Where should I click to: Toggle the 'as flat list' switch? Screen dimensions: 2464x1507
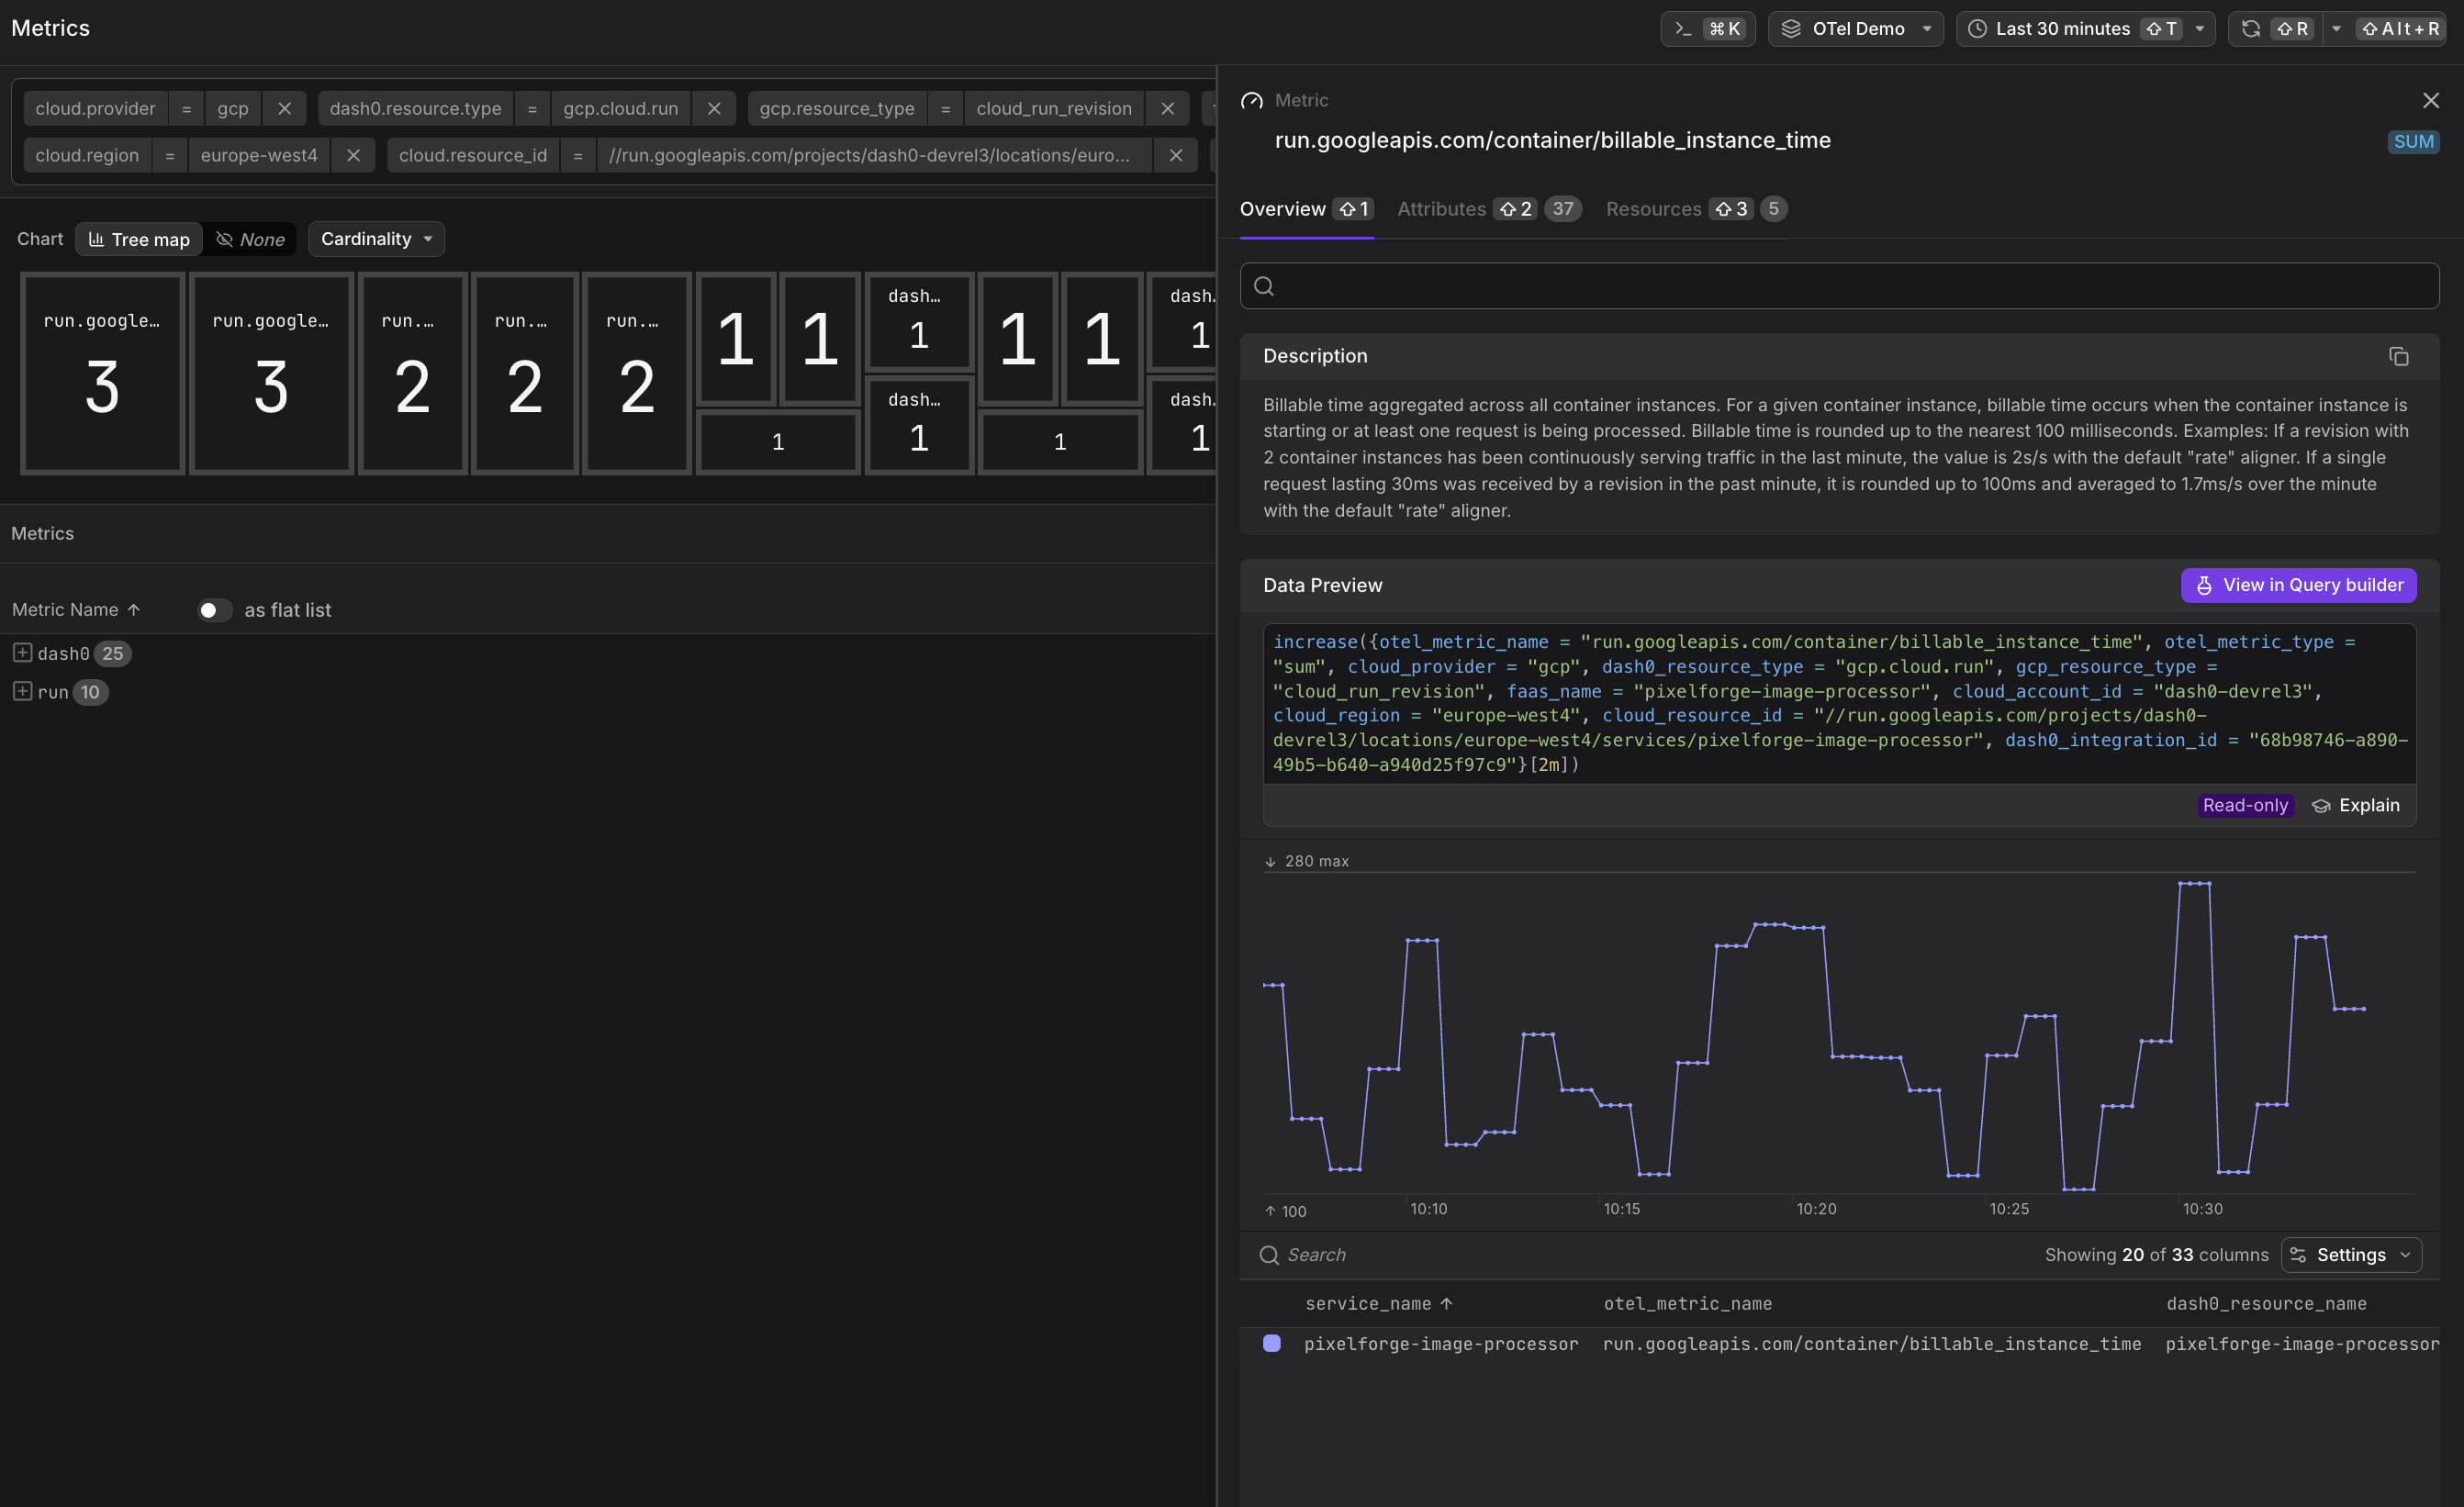point(213,610)
